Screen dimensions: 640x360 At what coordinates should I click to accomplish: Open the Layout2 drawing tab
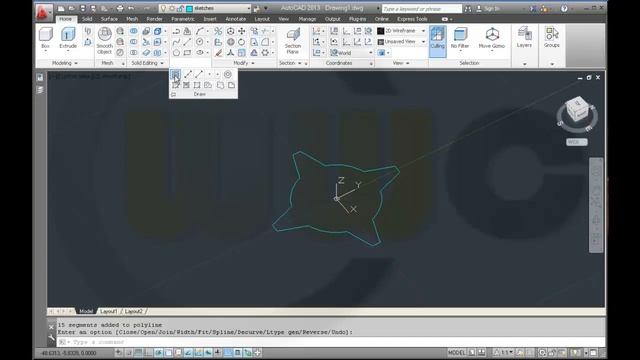tap(133, 311)
